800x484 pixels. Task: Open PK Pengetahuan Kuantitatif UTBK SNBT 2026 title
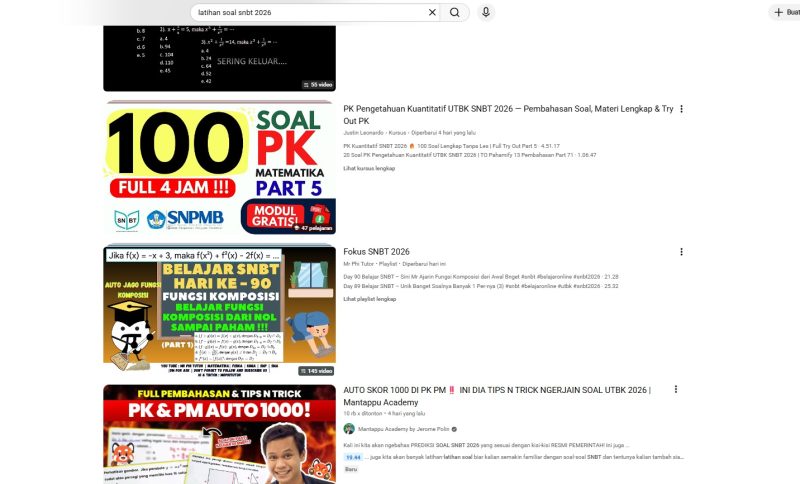click(508, 115)
